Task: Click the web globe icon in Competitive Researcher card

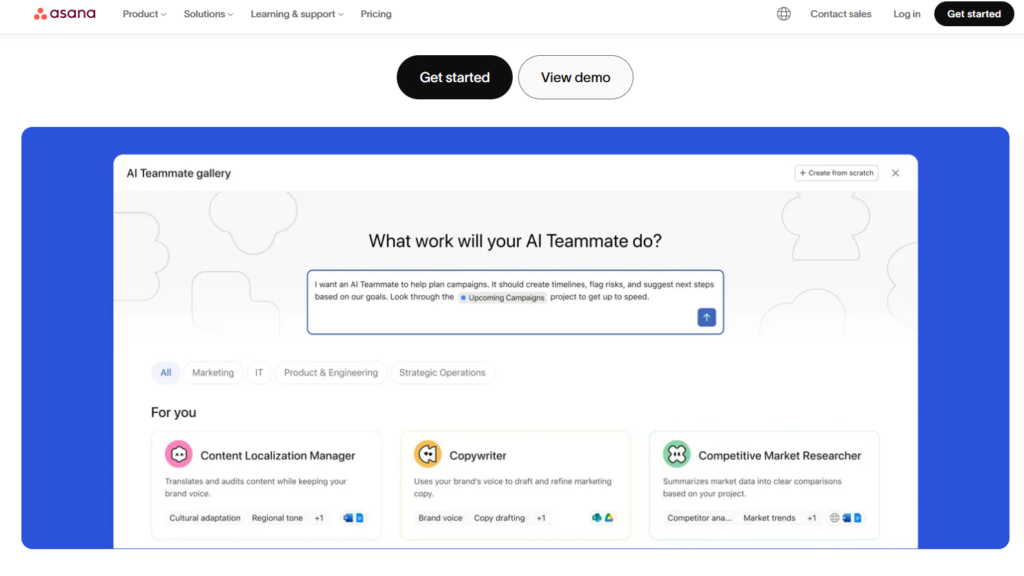Action: click(x=835, y=518)
